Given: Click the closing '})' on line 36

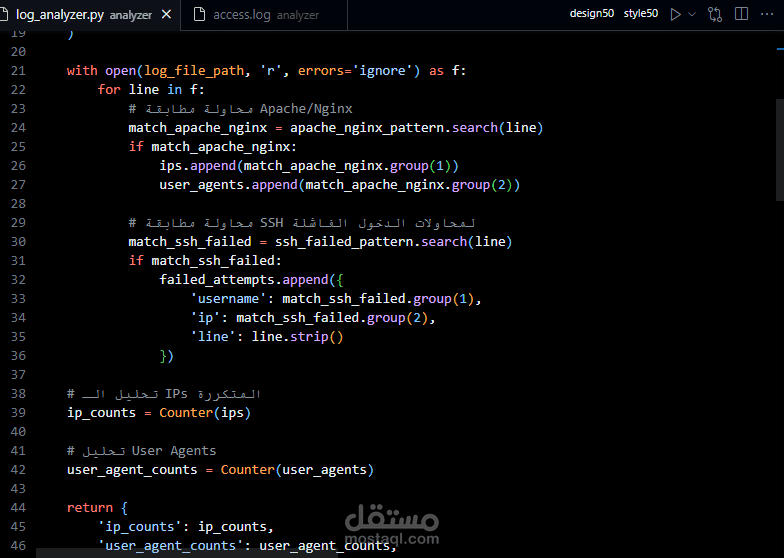Looking at the screenshot, I should pyautogui.click(x=166, y=356).
